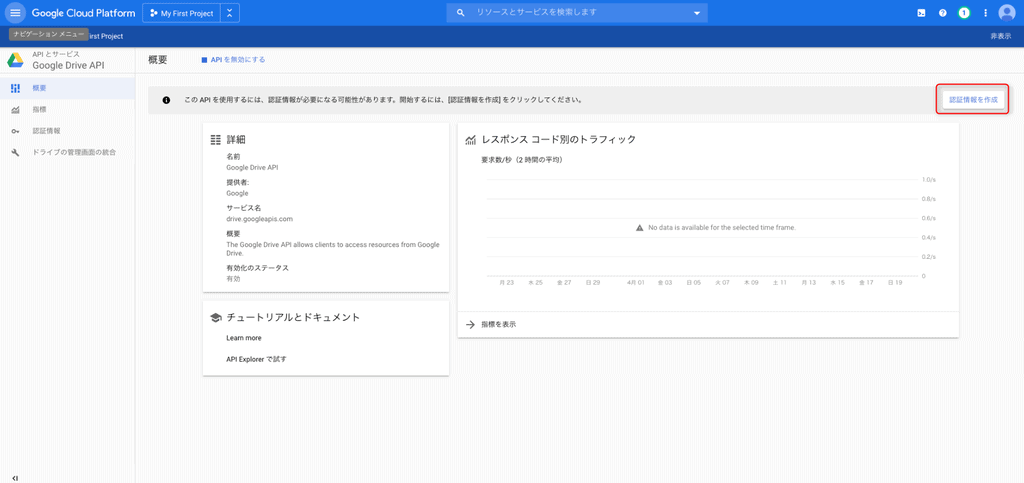Open the hamburger navigation menu

tap(15, 13)
